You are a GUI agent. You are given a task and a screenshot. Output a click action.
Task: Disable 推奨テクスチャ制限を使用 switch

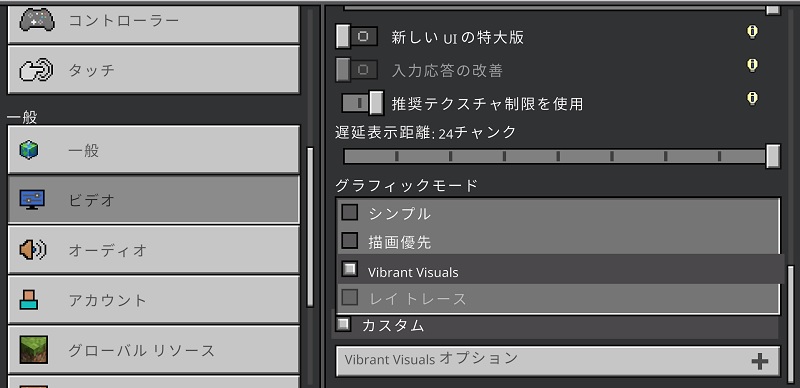point(363,103)
